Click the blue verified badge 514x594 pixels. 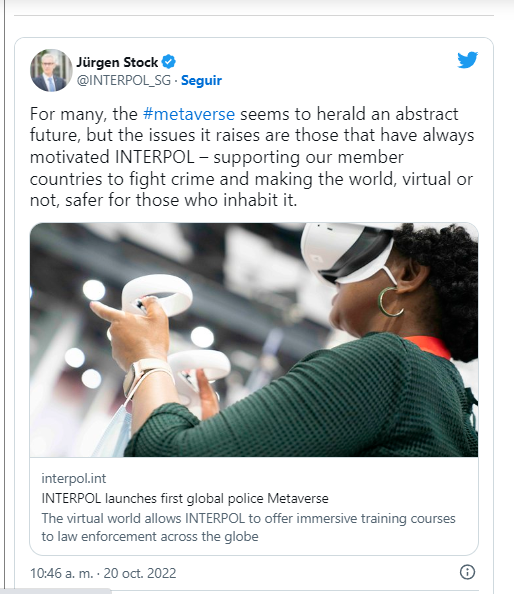click(x=169, y=62)
